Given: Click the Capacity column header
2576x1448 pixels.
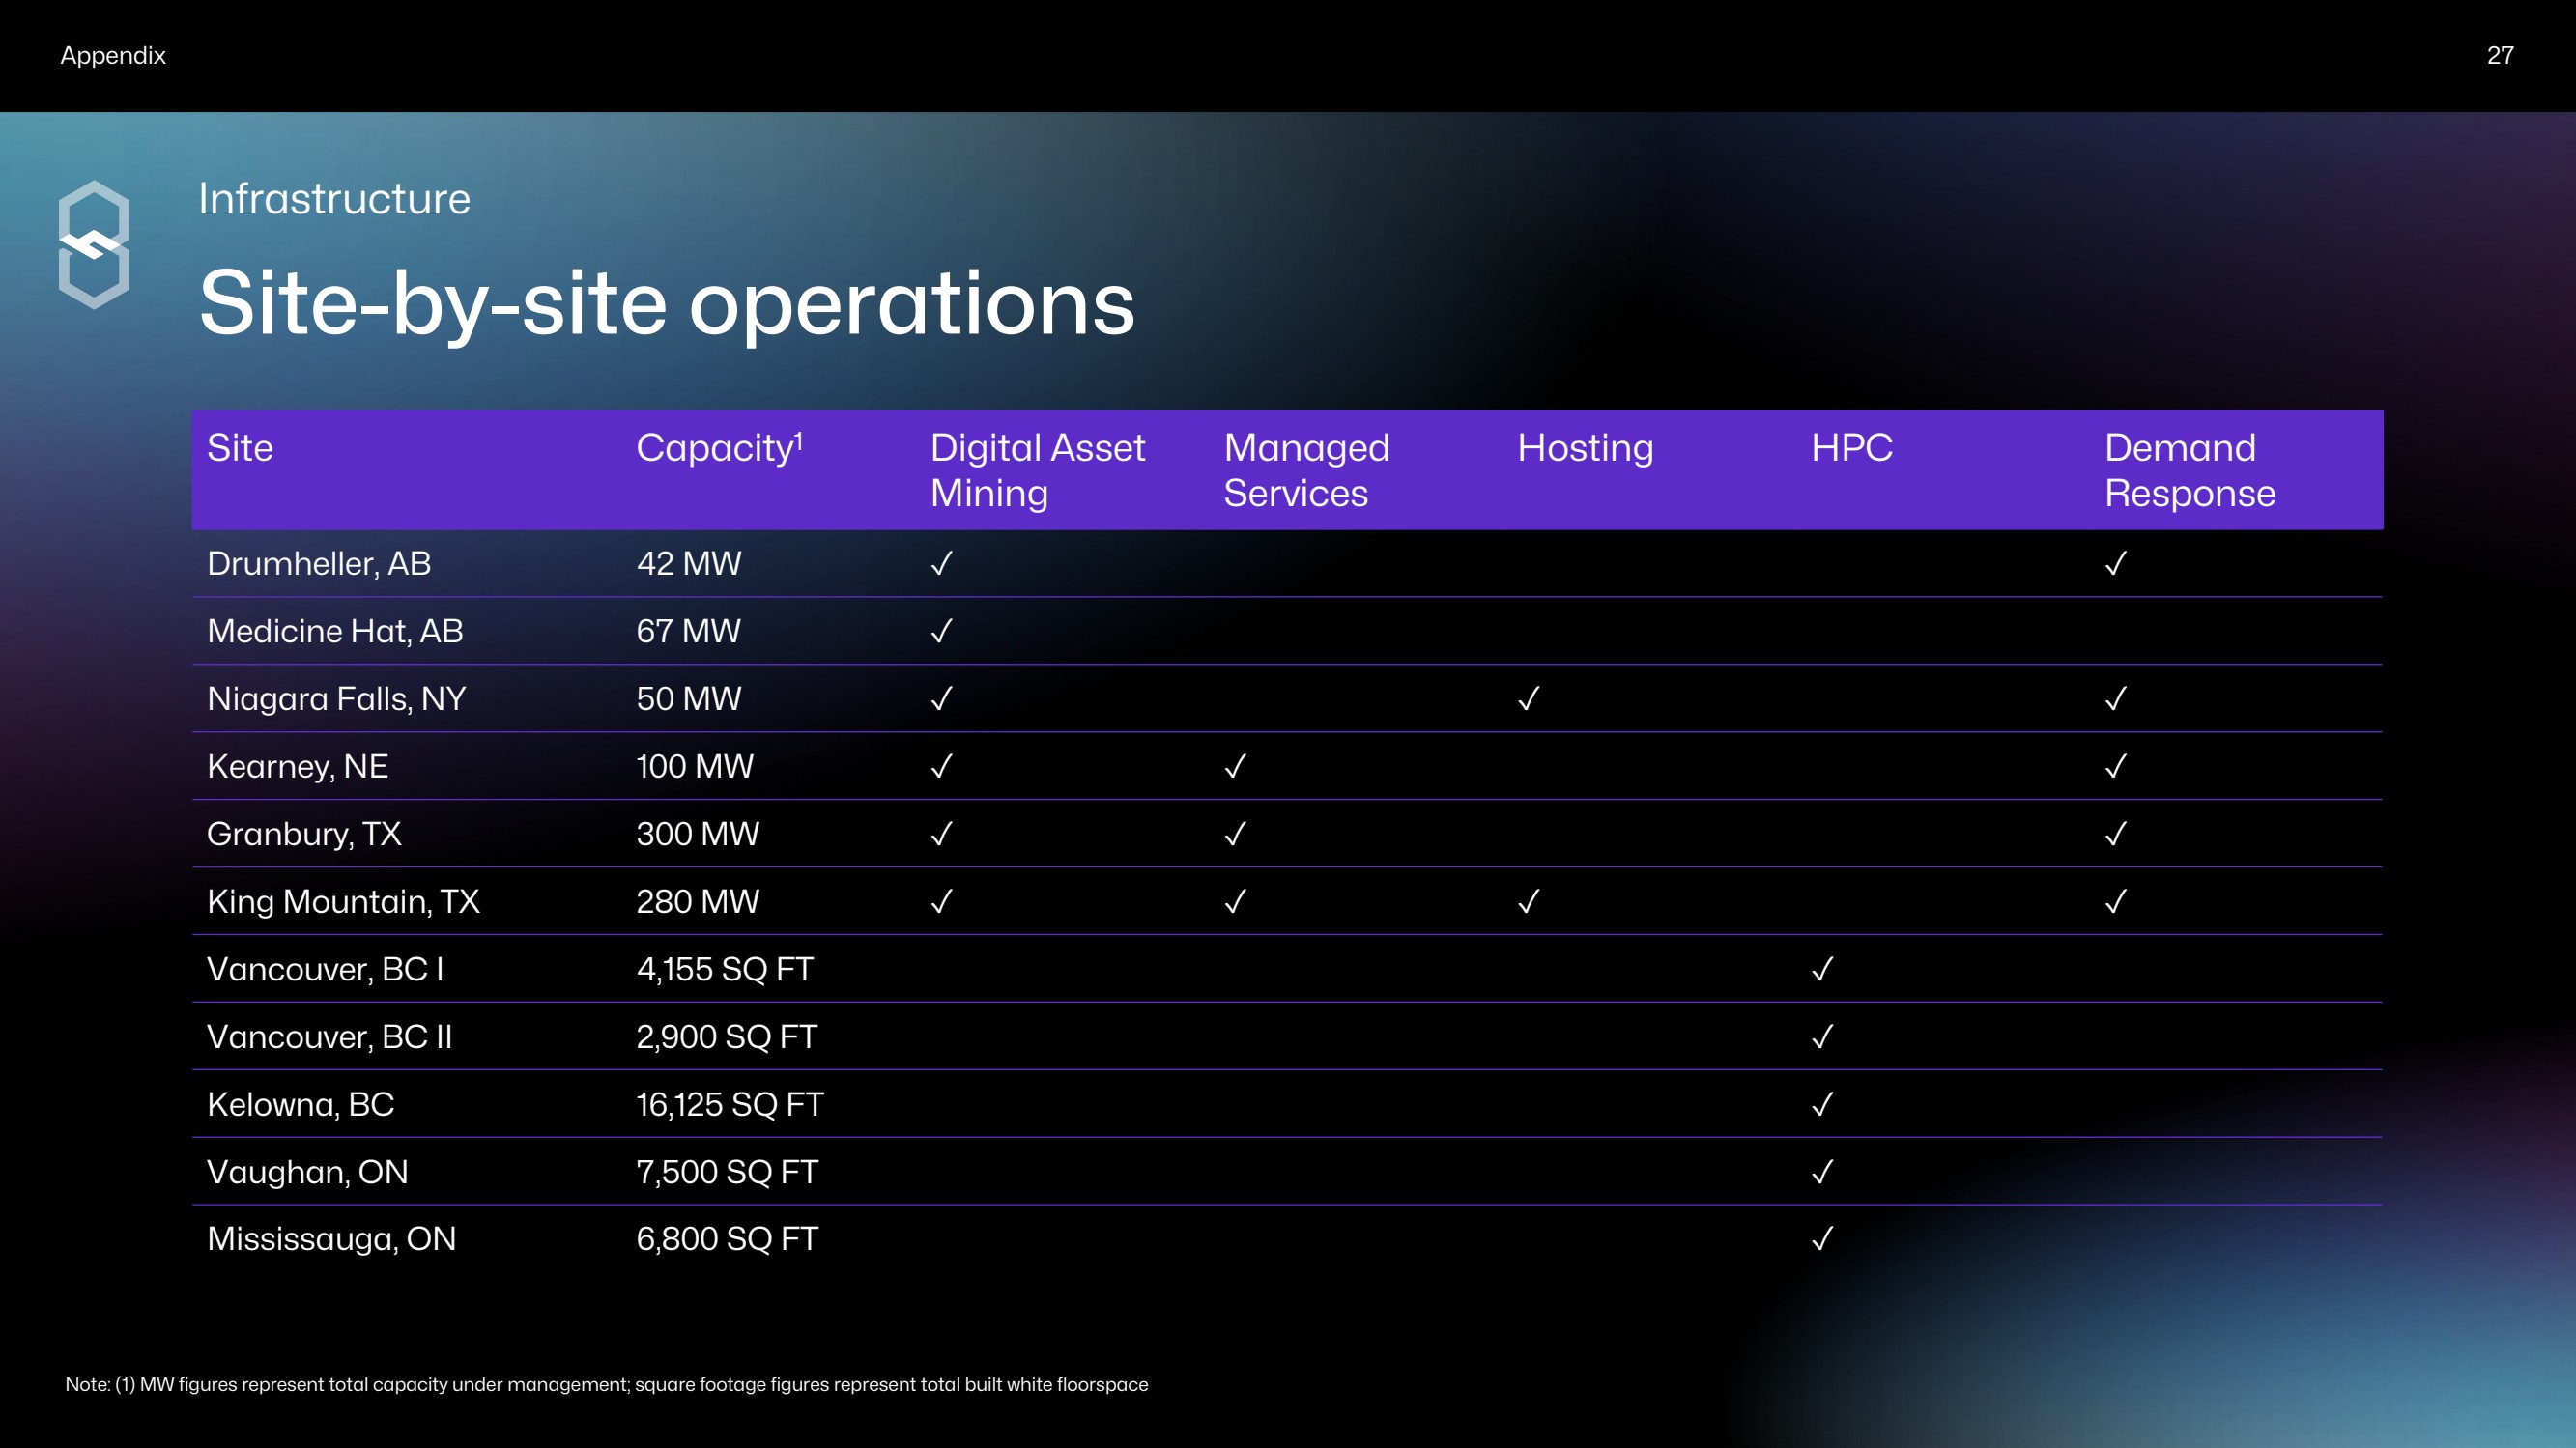Looking at the screenshot, I should coord(719,448).
